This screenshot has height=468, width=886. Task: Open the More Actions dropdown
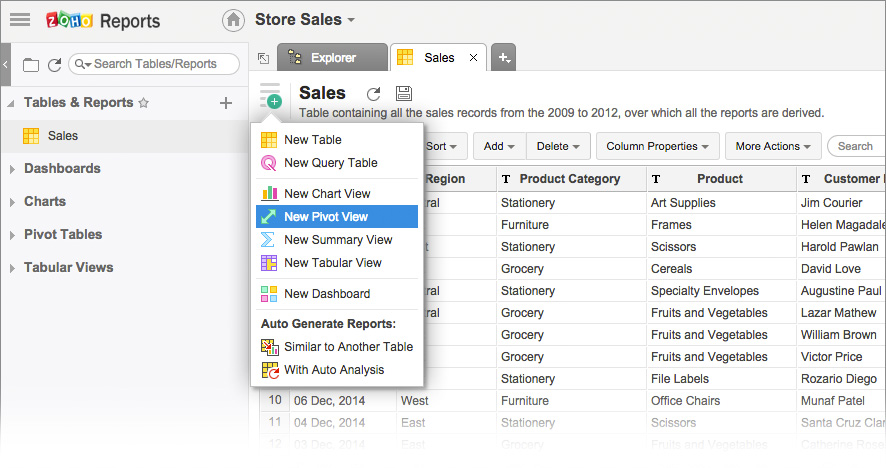[x=773, y=146]
